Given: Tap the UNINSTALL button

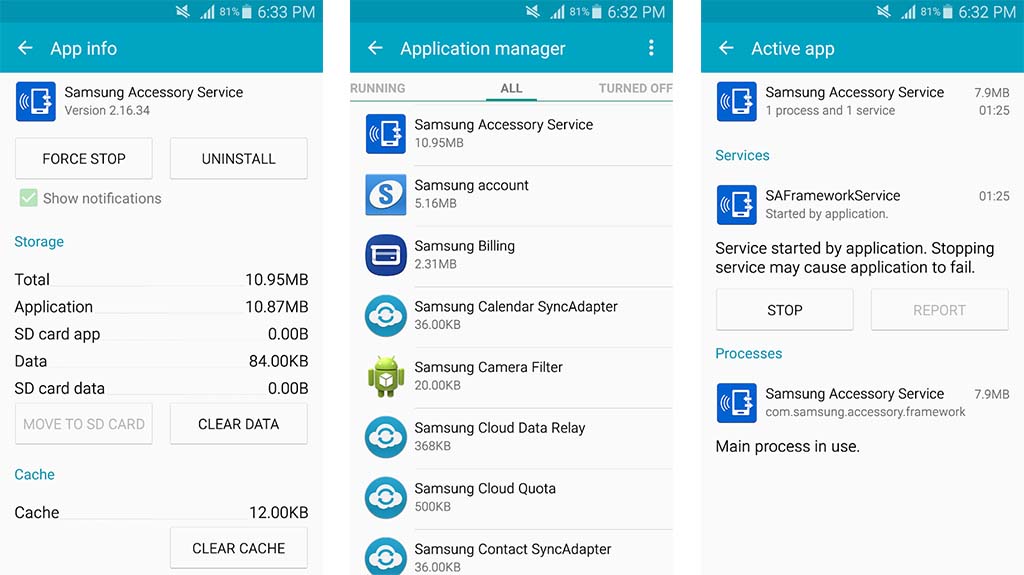Looking at the screenshot, I should click(238, 158).
